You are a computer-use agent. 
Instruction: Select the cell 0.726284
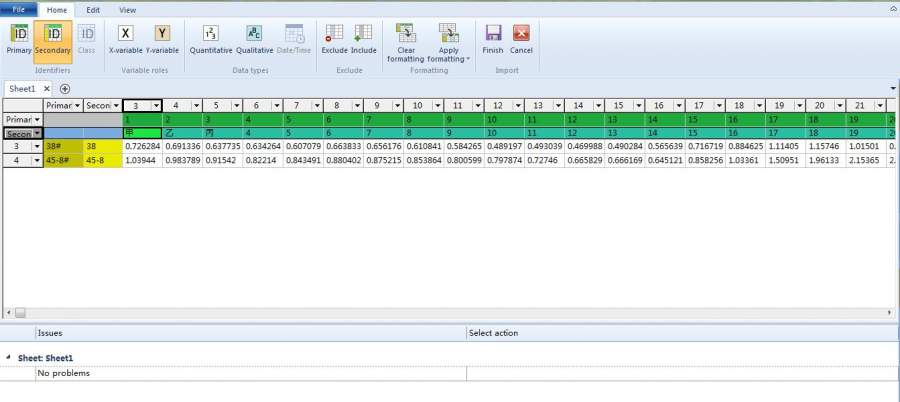click(142, 147)
